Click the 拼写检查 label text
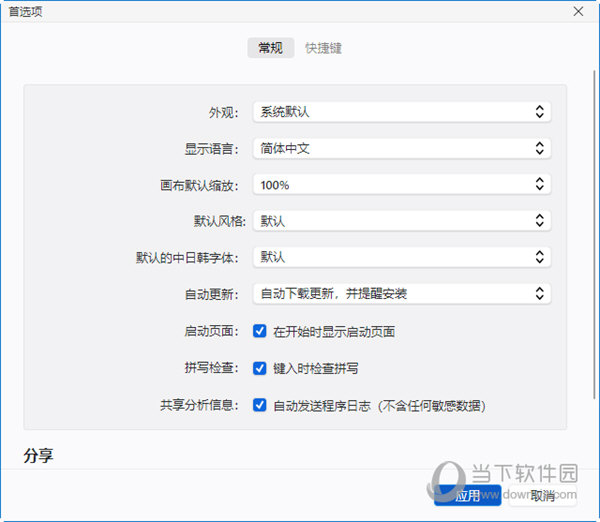600x522 pixels. (212, 368)
